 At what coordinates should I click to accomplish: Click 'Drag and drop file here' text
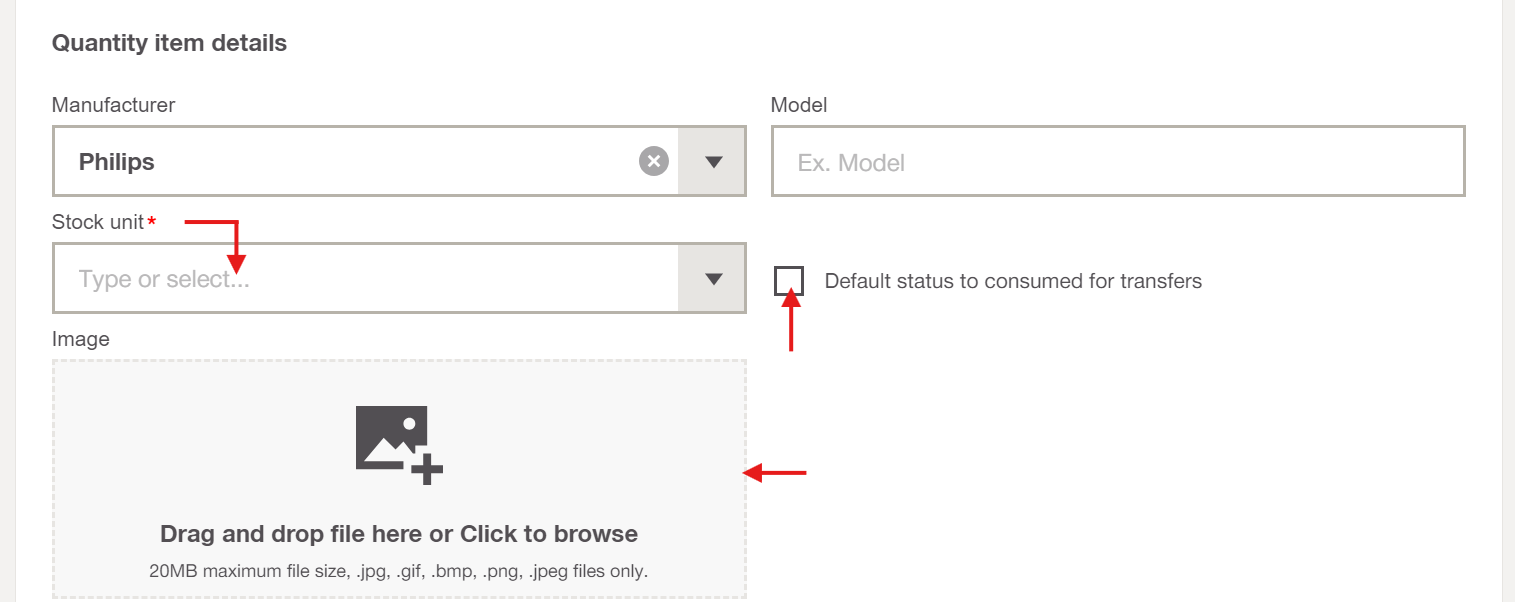click(399, 534)
